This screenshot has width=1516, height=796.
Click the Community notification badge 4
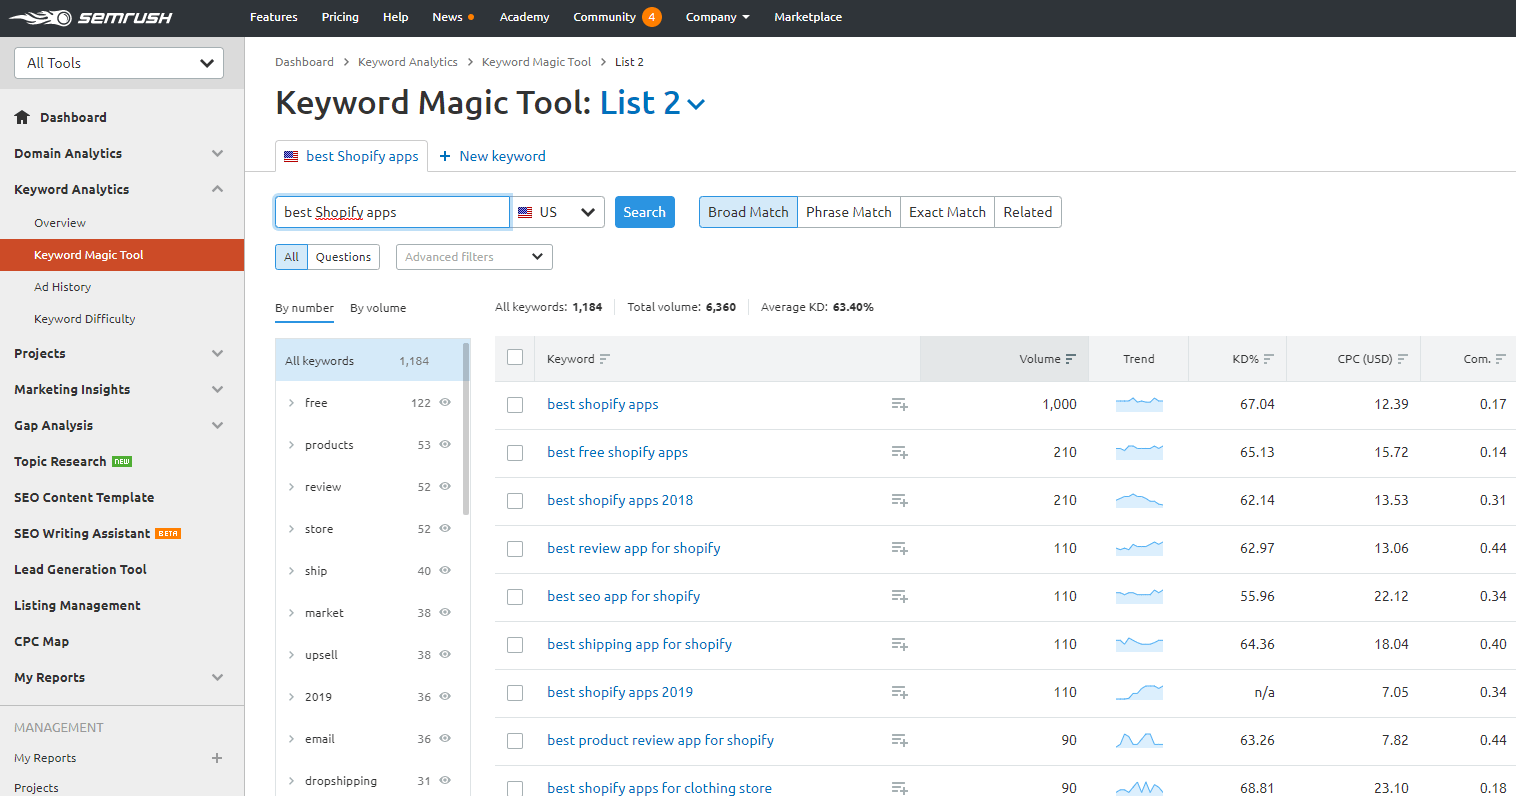click(x=652, y=17)
